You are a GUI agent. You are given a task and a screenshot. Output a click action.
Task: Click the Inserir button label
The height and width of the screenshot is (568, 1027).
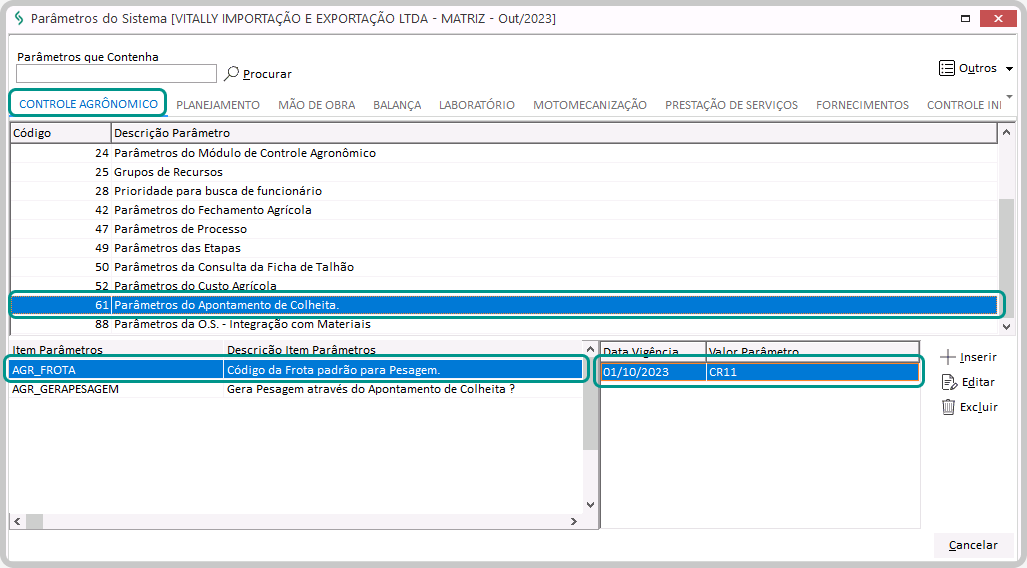pyautogui.click(x=978, y=357)
